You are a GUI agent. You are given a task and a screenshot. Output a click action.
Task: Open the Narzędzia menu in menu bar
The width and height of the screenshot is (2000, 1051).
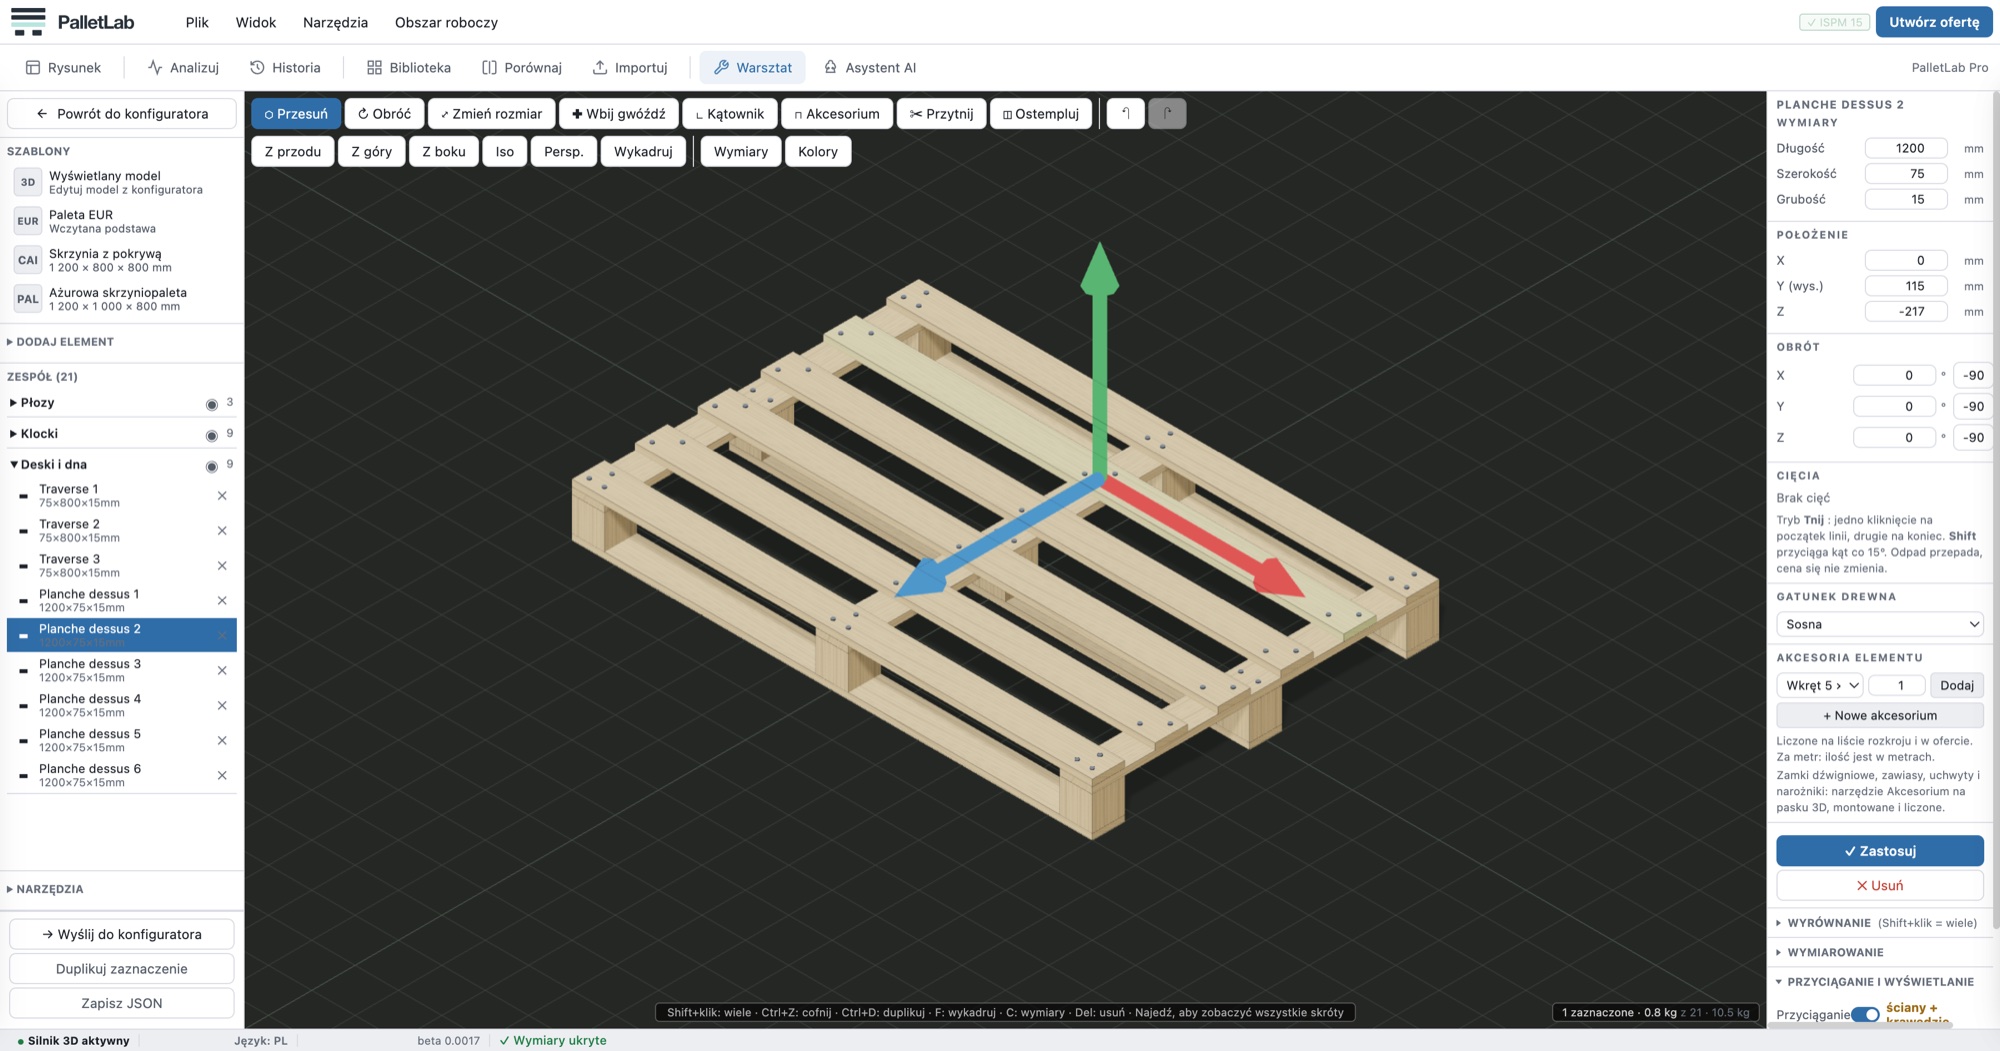coord(335,22)
